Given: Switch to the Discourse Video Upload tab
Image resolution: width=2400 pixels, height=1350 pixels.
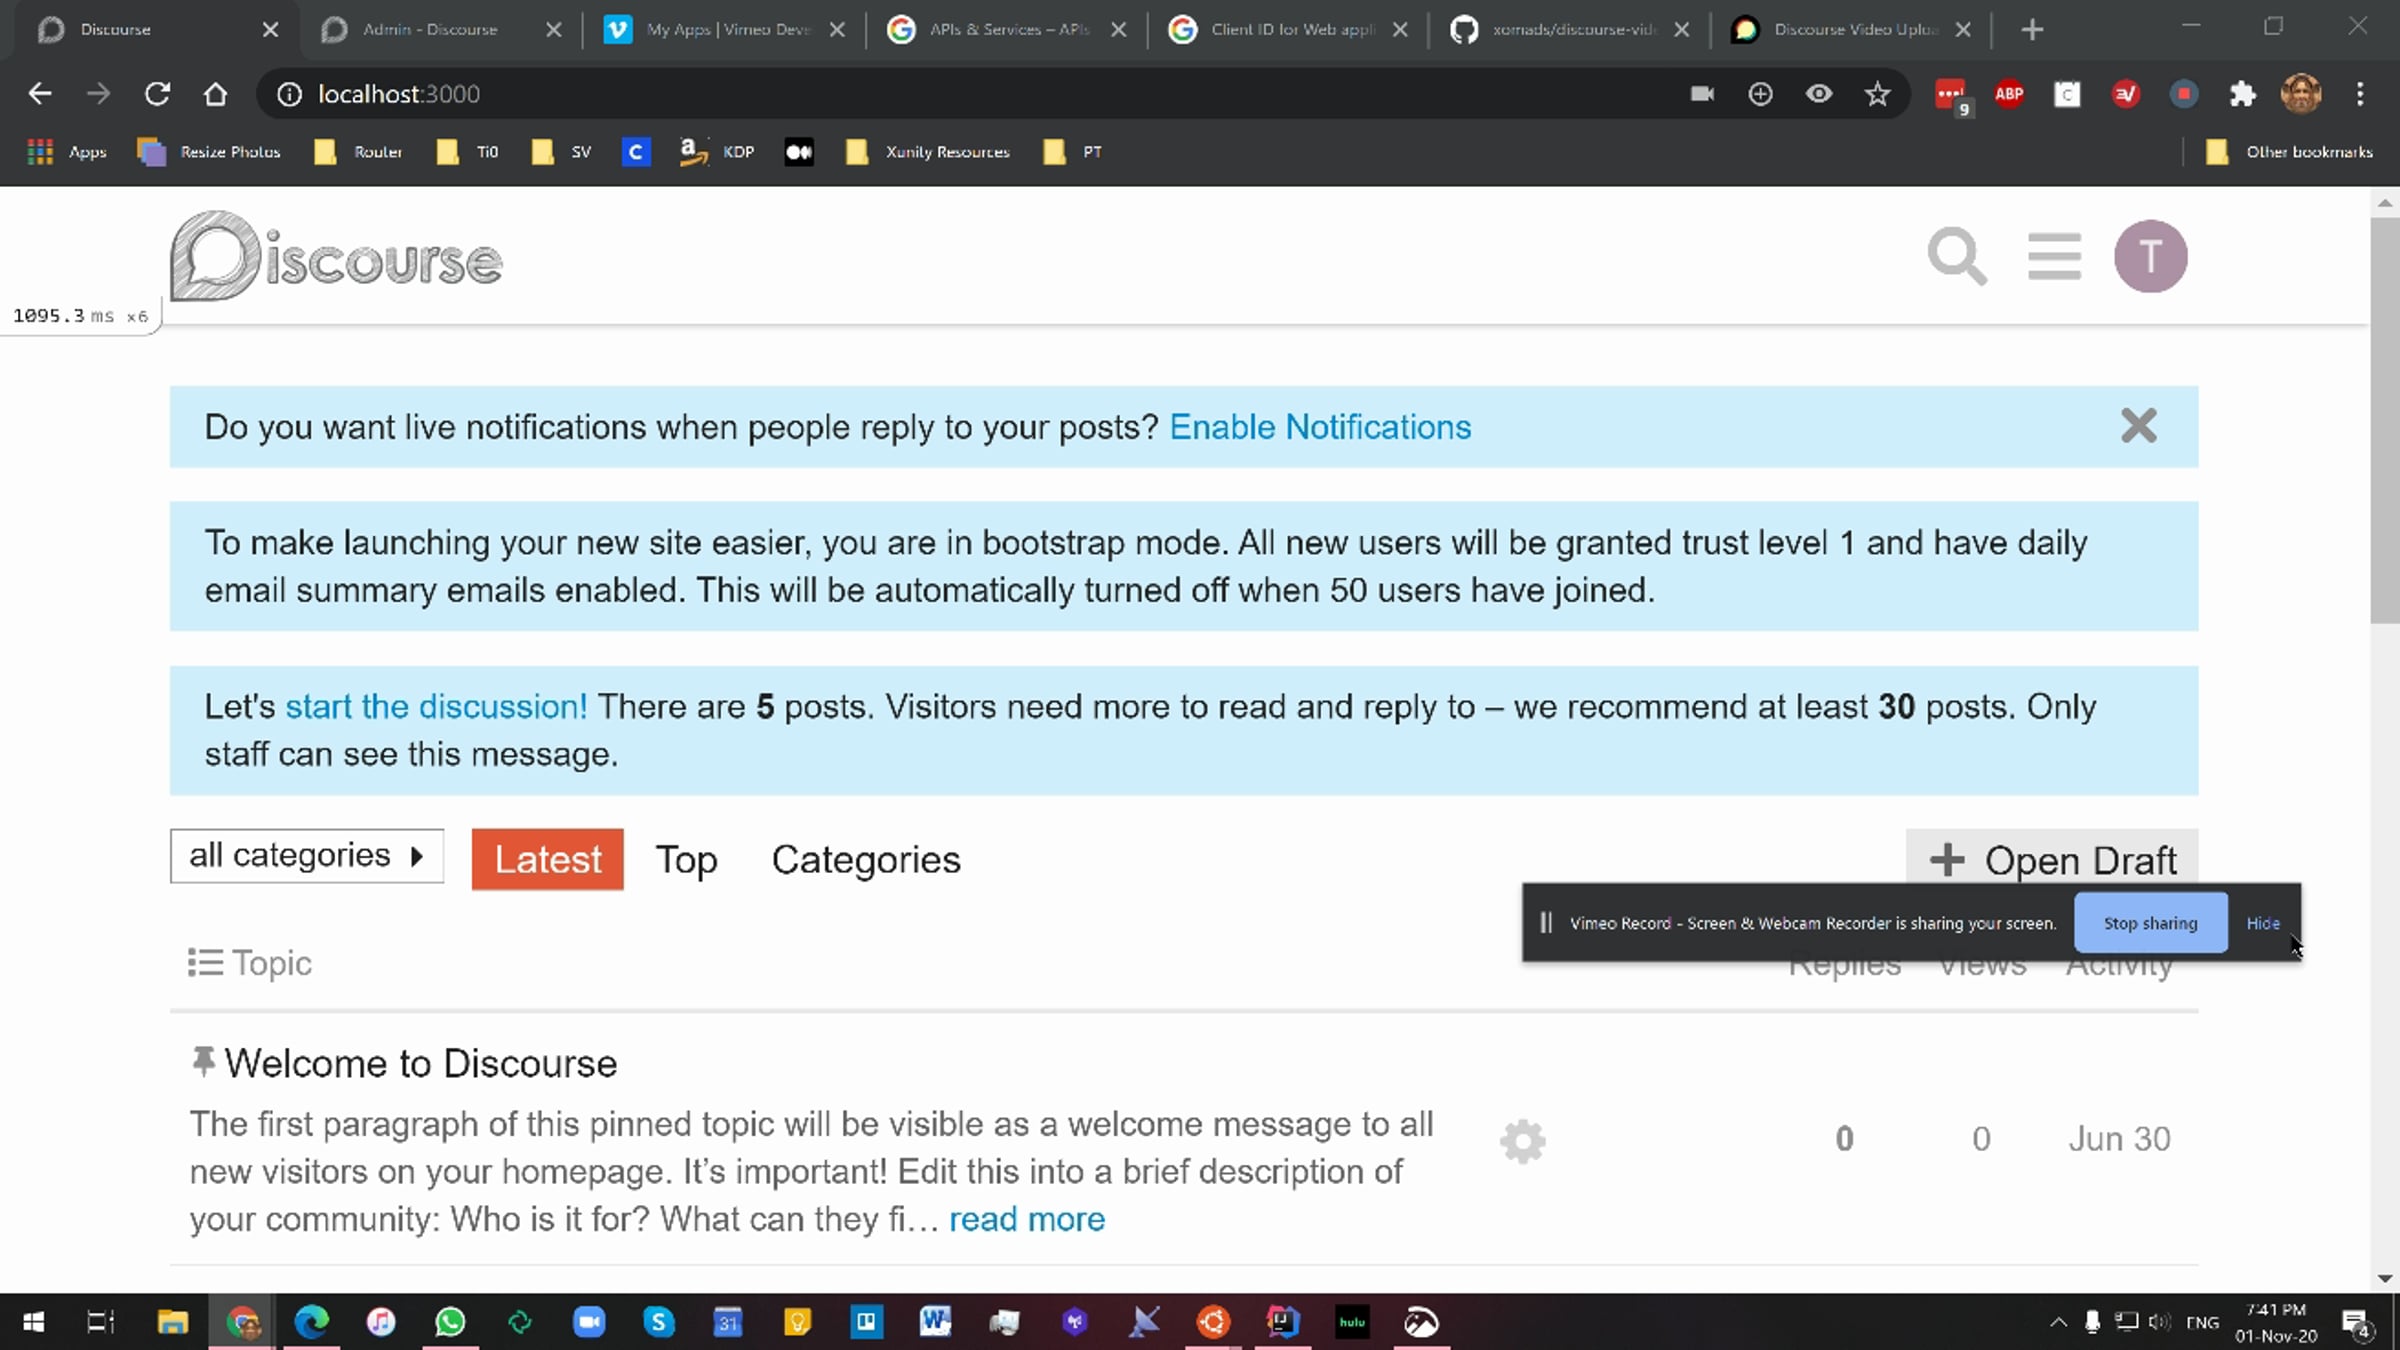Looking at the screenshot, I should click(1853, 30).
